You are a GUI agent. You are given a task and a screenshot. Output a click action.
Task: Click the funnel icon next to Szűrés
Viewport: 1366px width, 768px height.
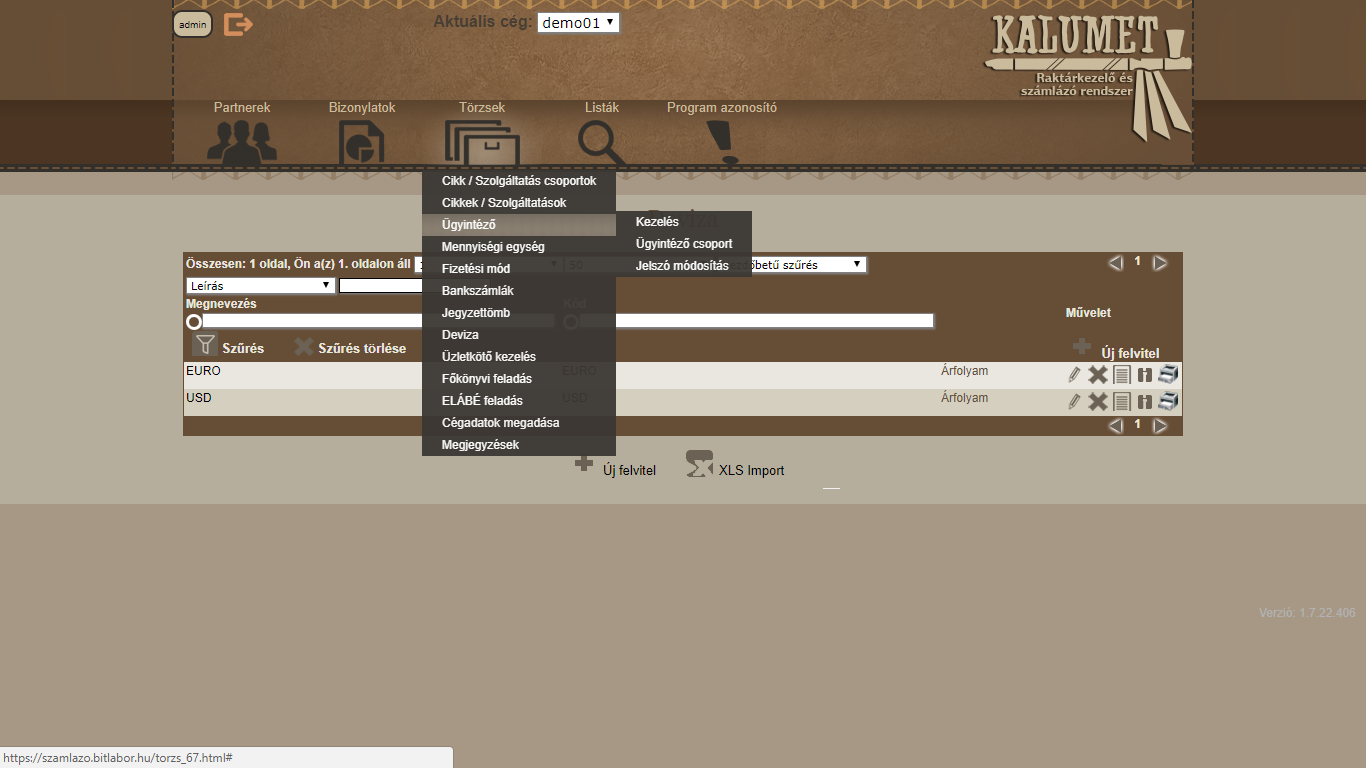pyautogui.click(x=205, y=346)
